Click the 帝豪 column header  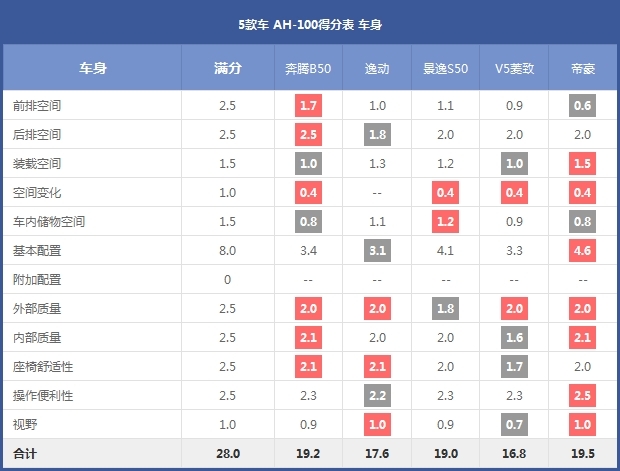coord(582,69)
